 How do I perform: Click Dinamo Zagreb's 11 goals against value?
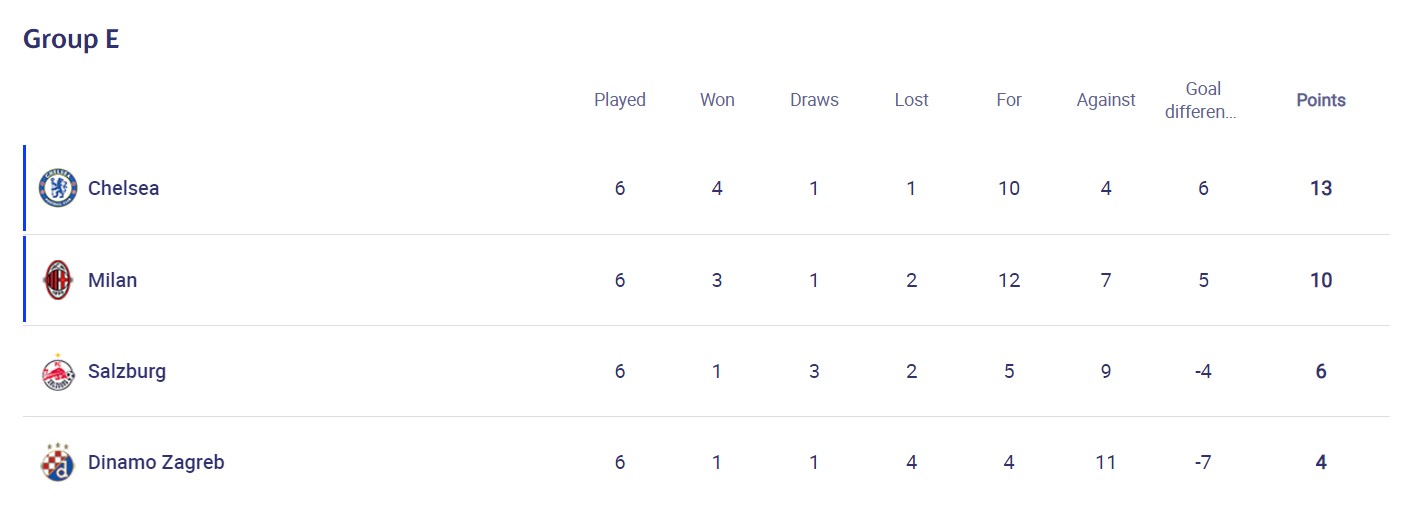coord(1106,462)
